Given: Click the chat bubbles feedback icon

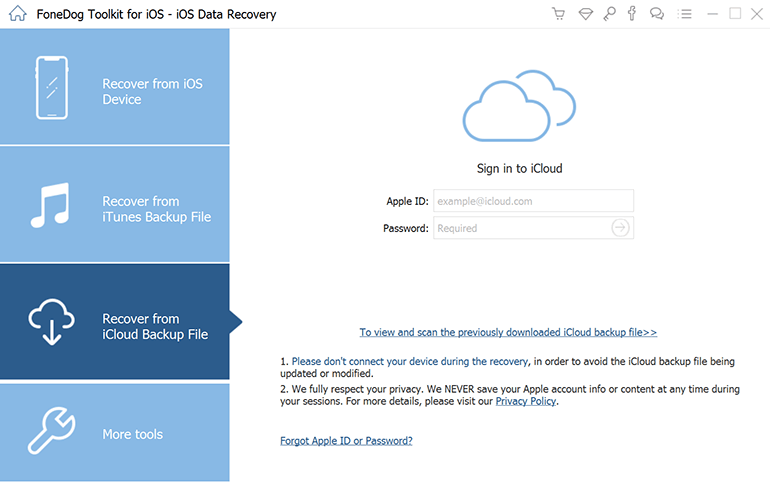Looking at the screenshot, I should (x=657, y=14).
